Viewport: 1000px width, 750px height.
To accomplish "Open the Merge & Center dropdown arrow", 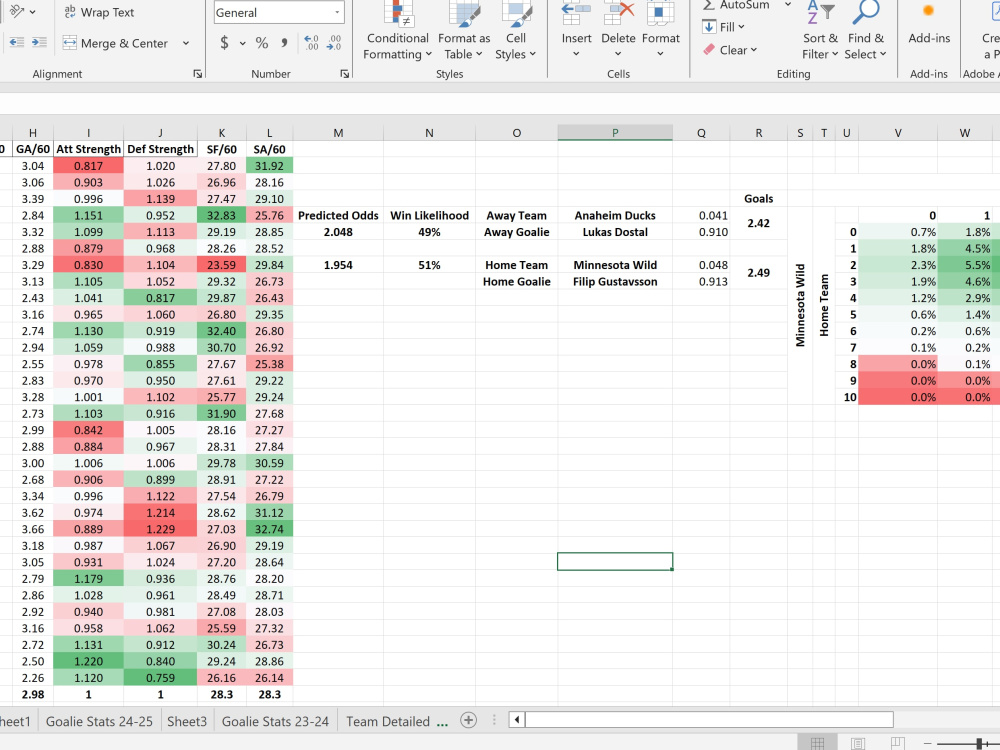I will coord(186,43).
